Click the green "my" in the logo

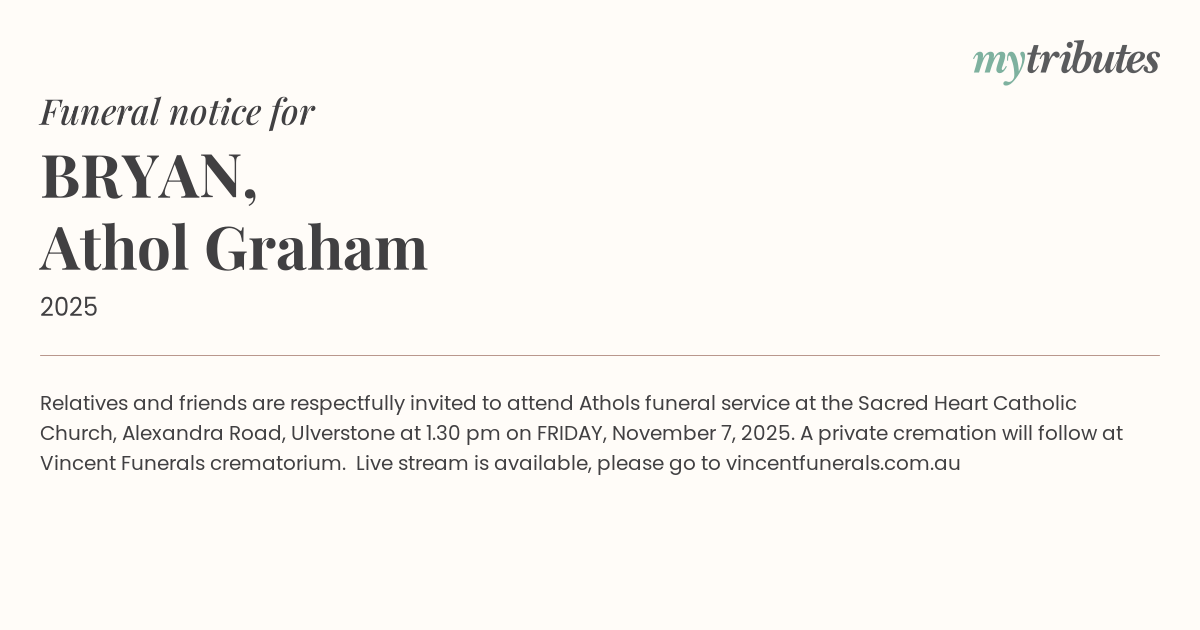[998, 62]
